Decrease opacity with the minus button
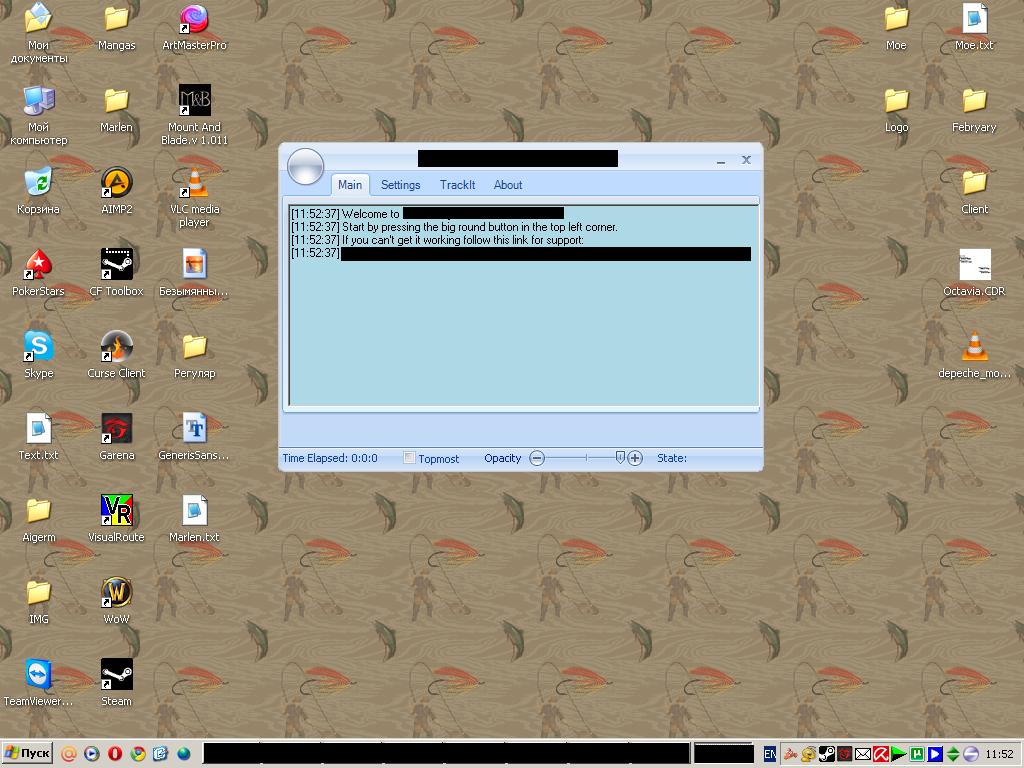This screenshot has height=768, width=1024. [x=537, y=458]
